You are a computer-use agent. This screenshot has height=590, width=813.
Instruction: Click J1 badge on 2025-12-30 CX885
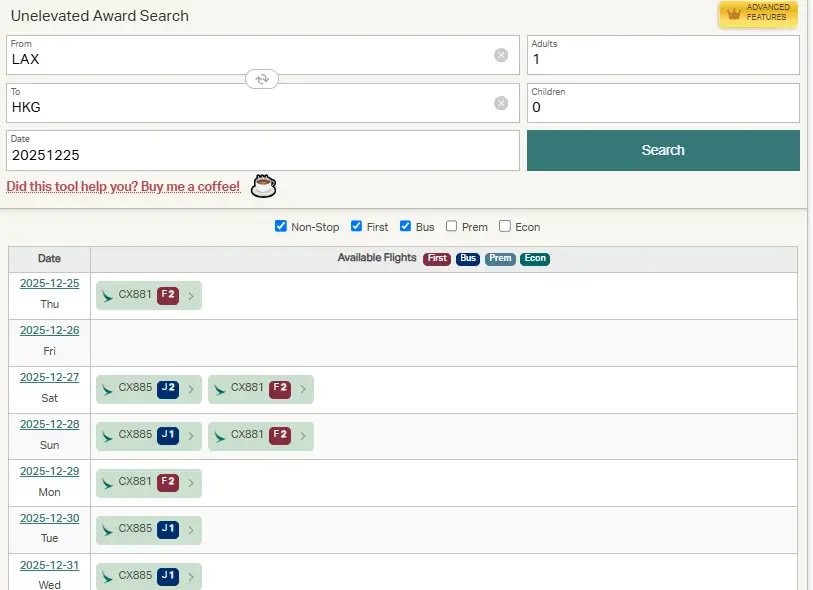(x=168, y=529)
